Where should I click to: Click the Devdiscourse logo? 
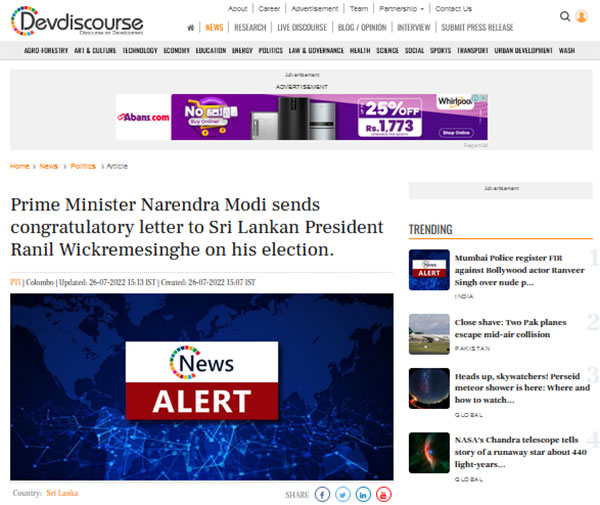pos(77,21)
